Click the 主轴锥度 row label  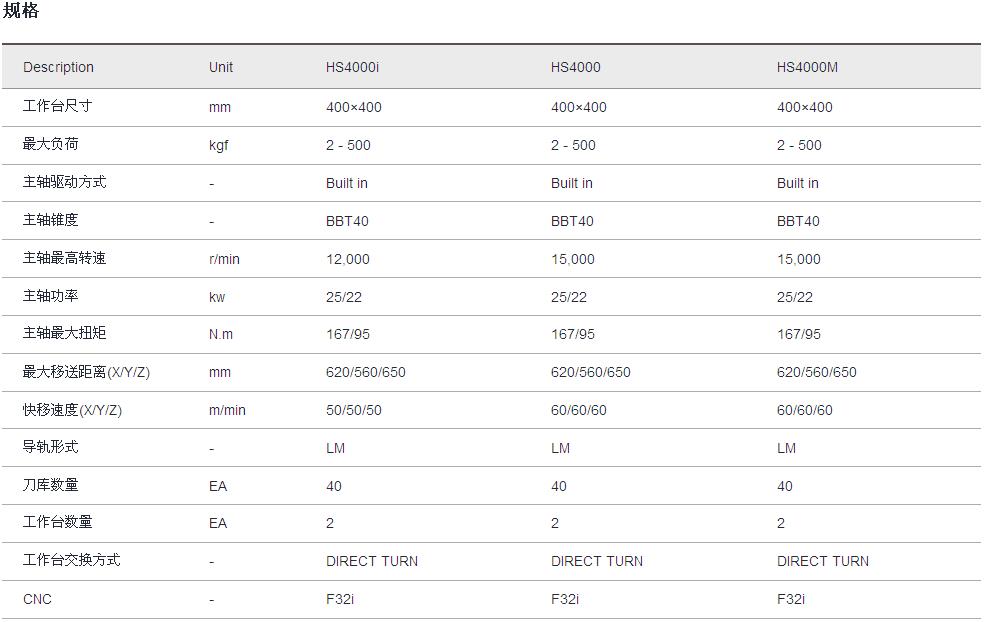51,220
